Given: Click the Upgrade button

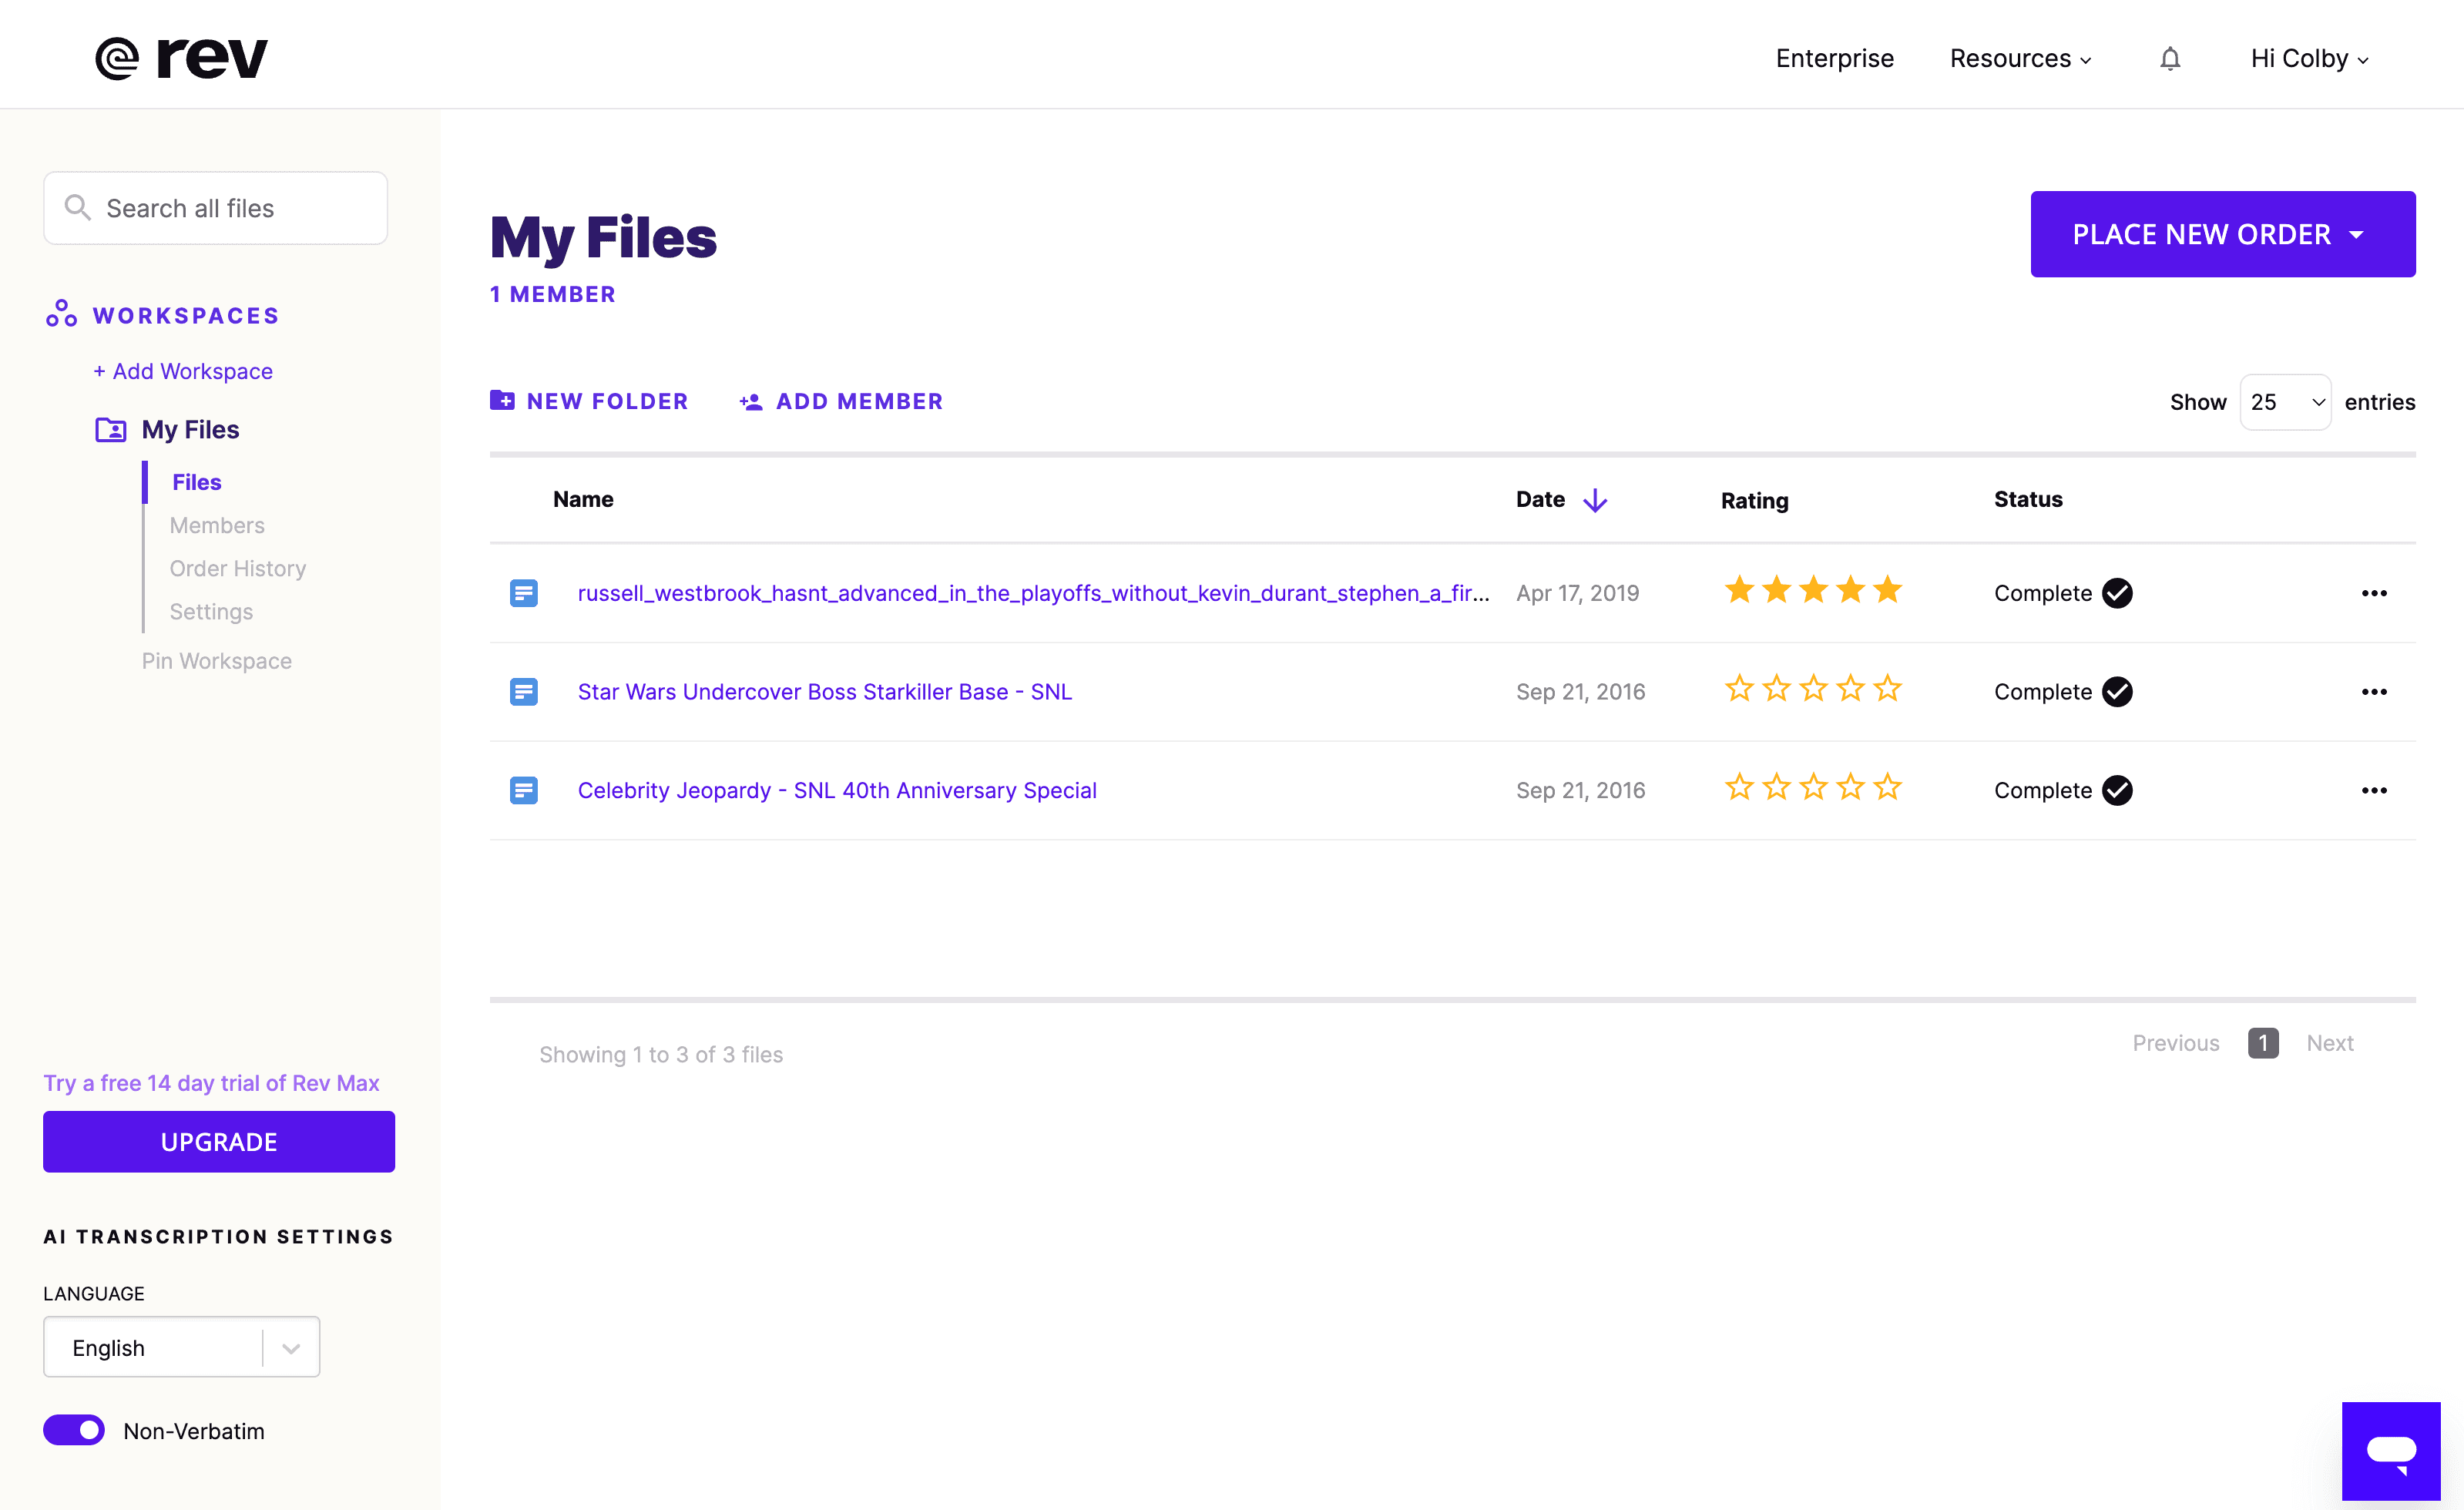Looking at the screenshot, I should click(x=219, y=1142).
